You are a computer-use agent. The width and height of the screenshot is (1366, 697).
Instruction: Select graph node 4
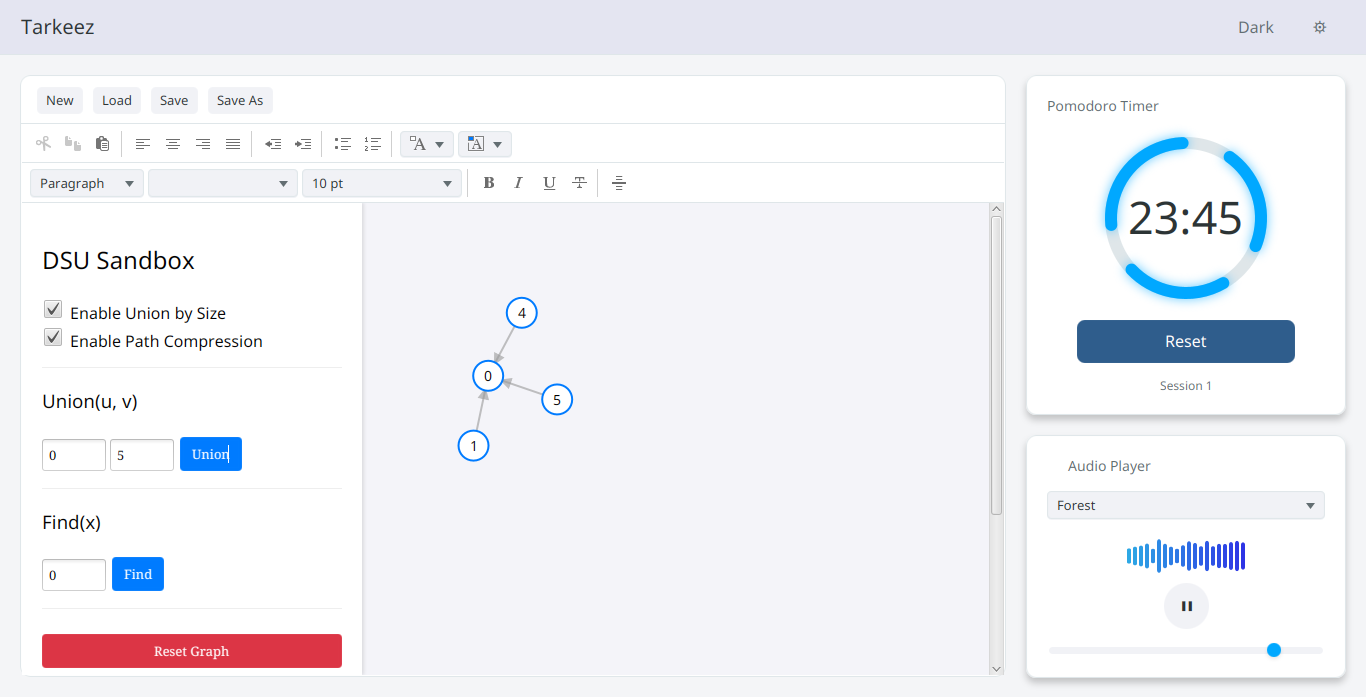point(522,313)
